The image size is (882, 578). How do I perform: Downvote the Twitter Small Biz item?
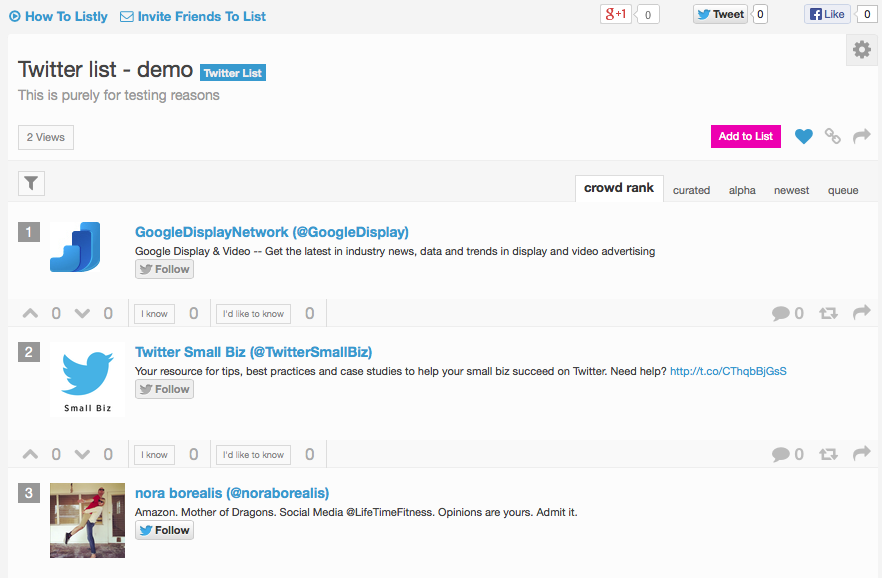click(x=83, y=454)
